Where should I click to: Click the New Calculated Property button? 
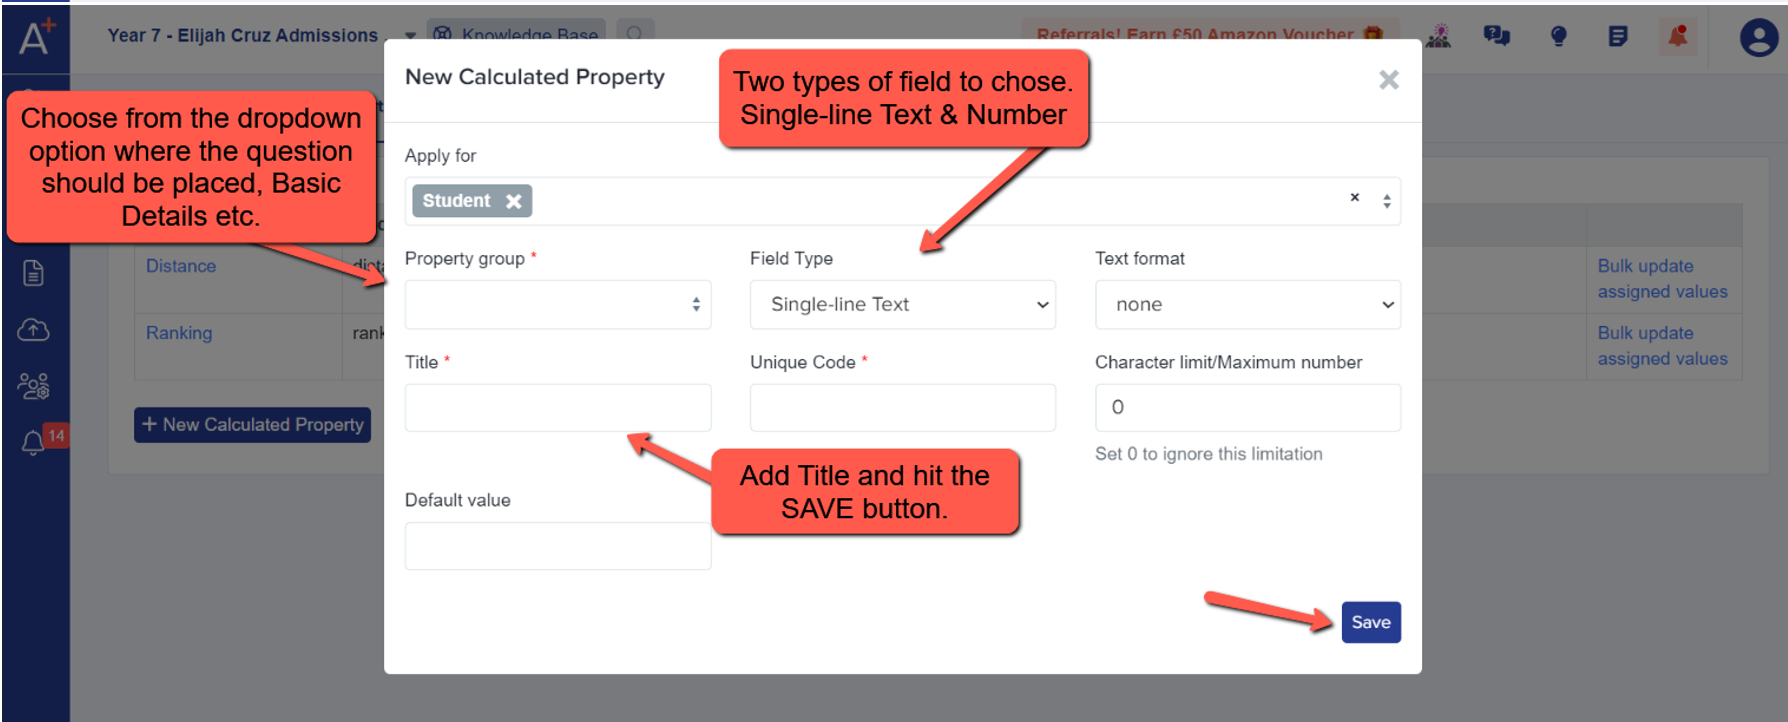(252, 424)
